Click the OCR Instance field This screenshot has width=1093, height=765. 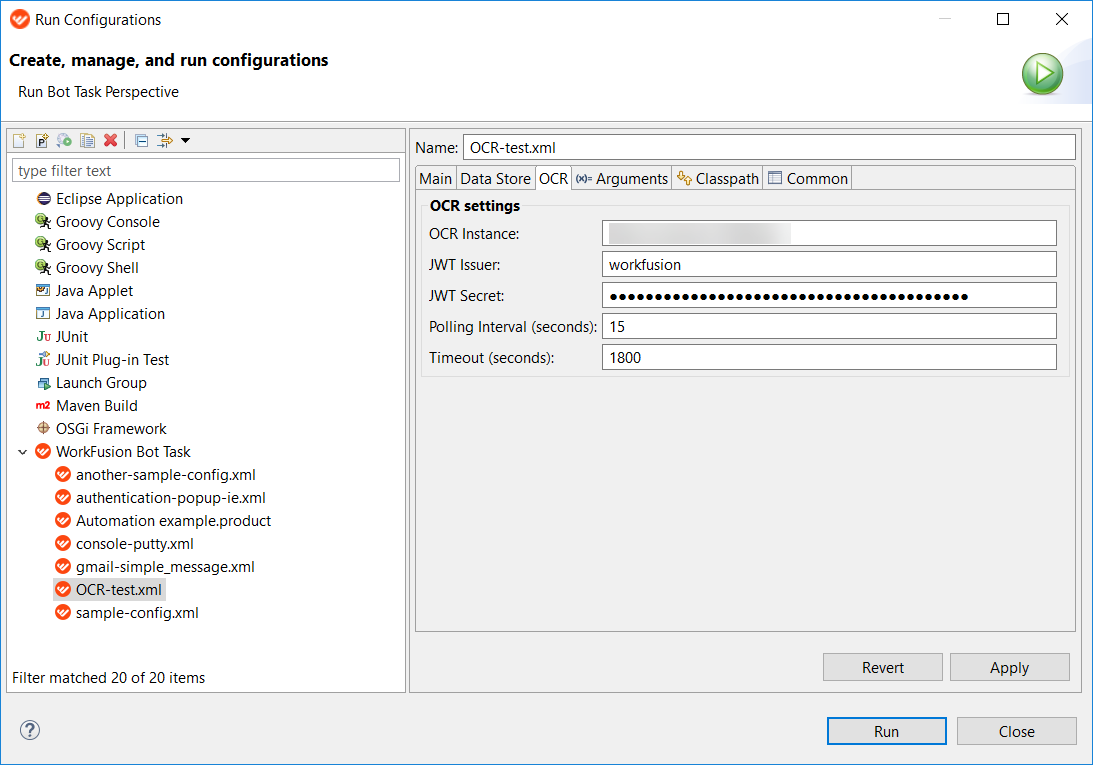click(x=829, y=233)
